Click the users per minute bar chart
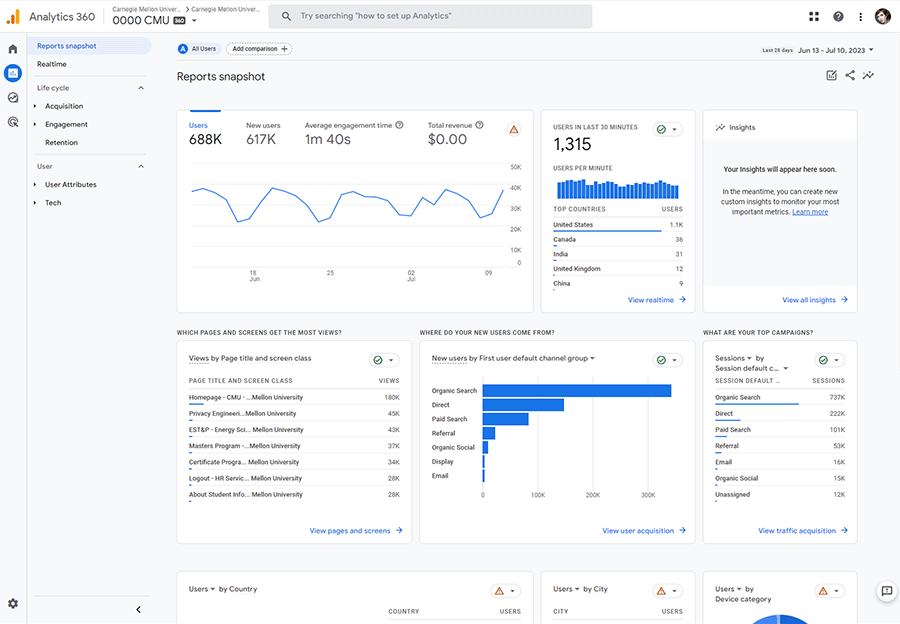This screenshot has width=900, height=624. coord(618,189)
